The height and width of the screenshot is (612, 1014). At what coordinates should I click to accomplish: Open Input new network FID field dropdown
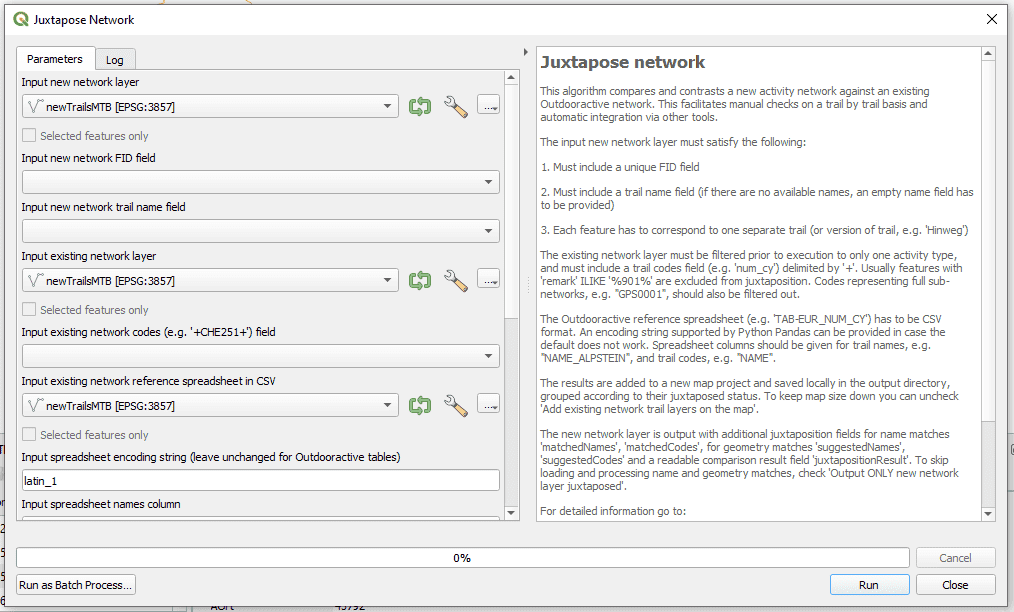261,182
